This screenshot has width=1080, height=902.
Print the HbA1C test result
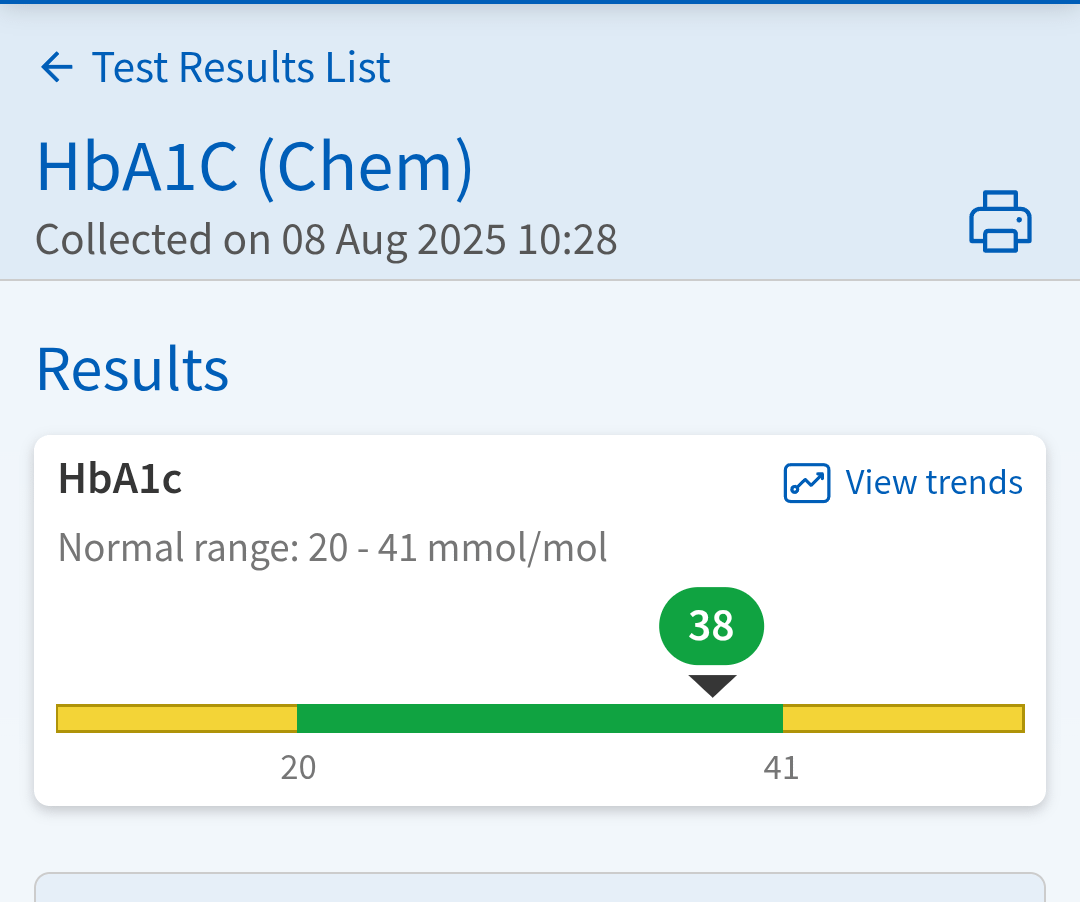click(1000, 221)
